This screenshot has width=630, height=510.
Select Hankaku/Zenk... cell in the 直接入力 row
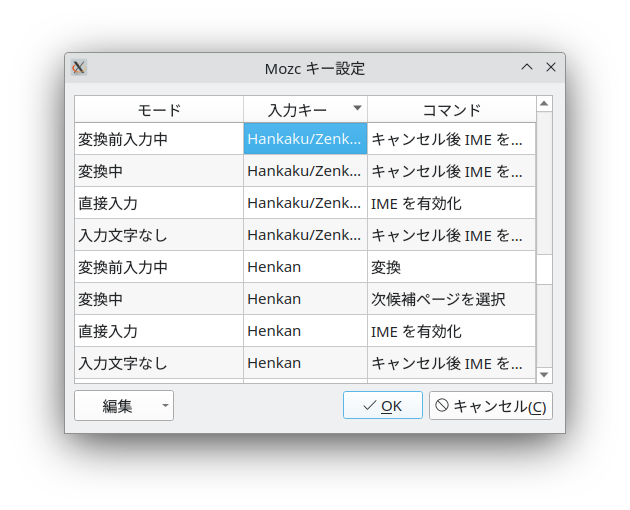[x=305, y=203]
